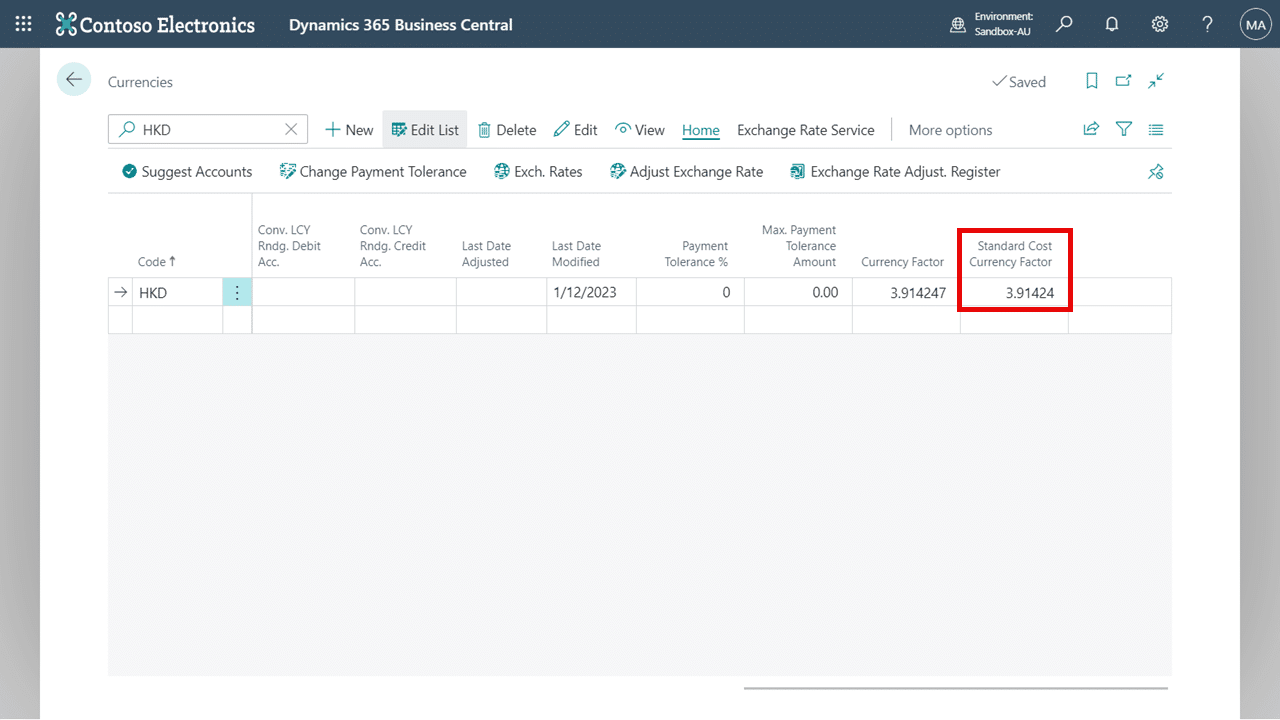Click the Currency Factor column header
The image size is (1280, 720).
coord(903,262)
